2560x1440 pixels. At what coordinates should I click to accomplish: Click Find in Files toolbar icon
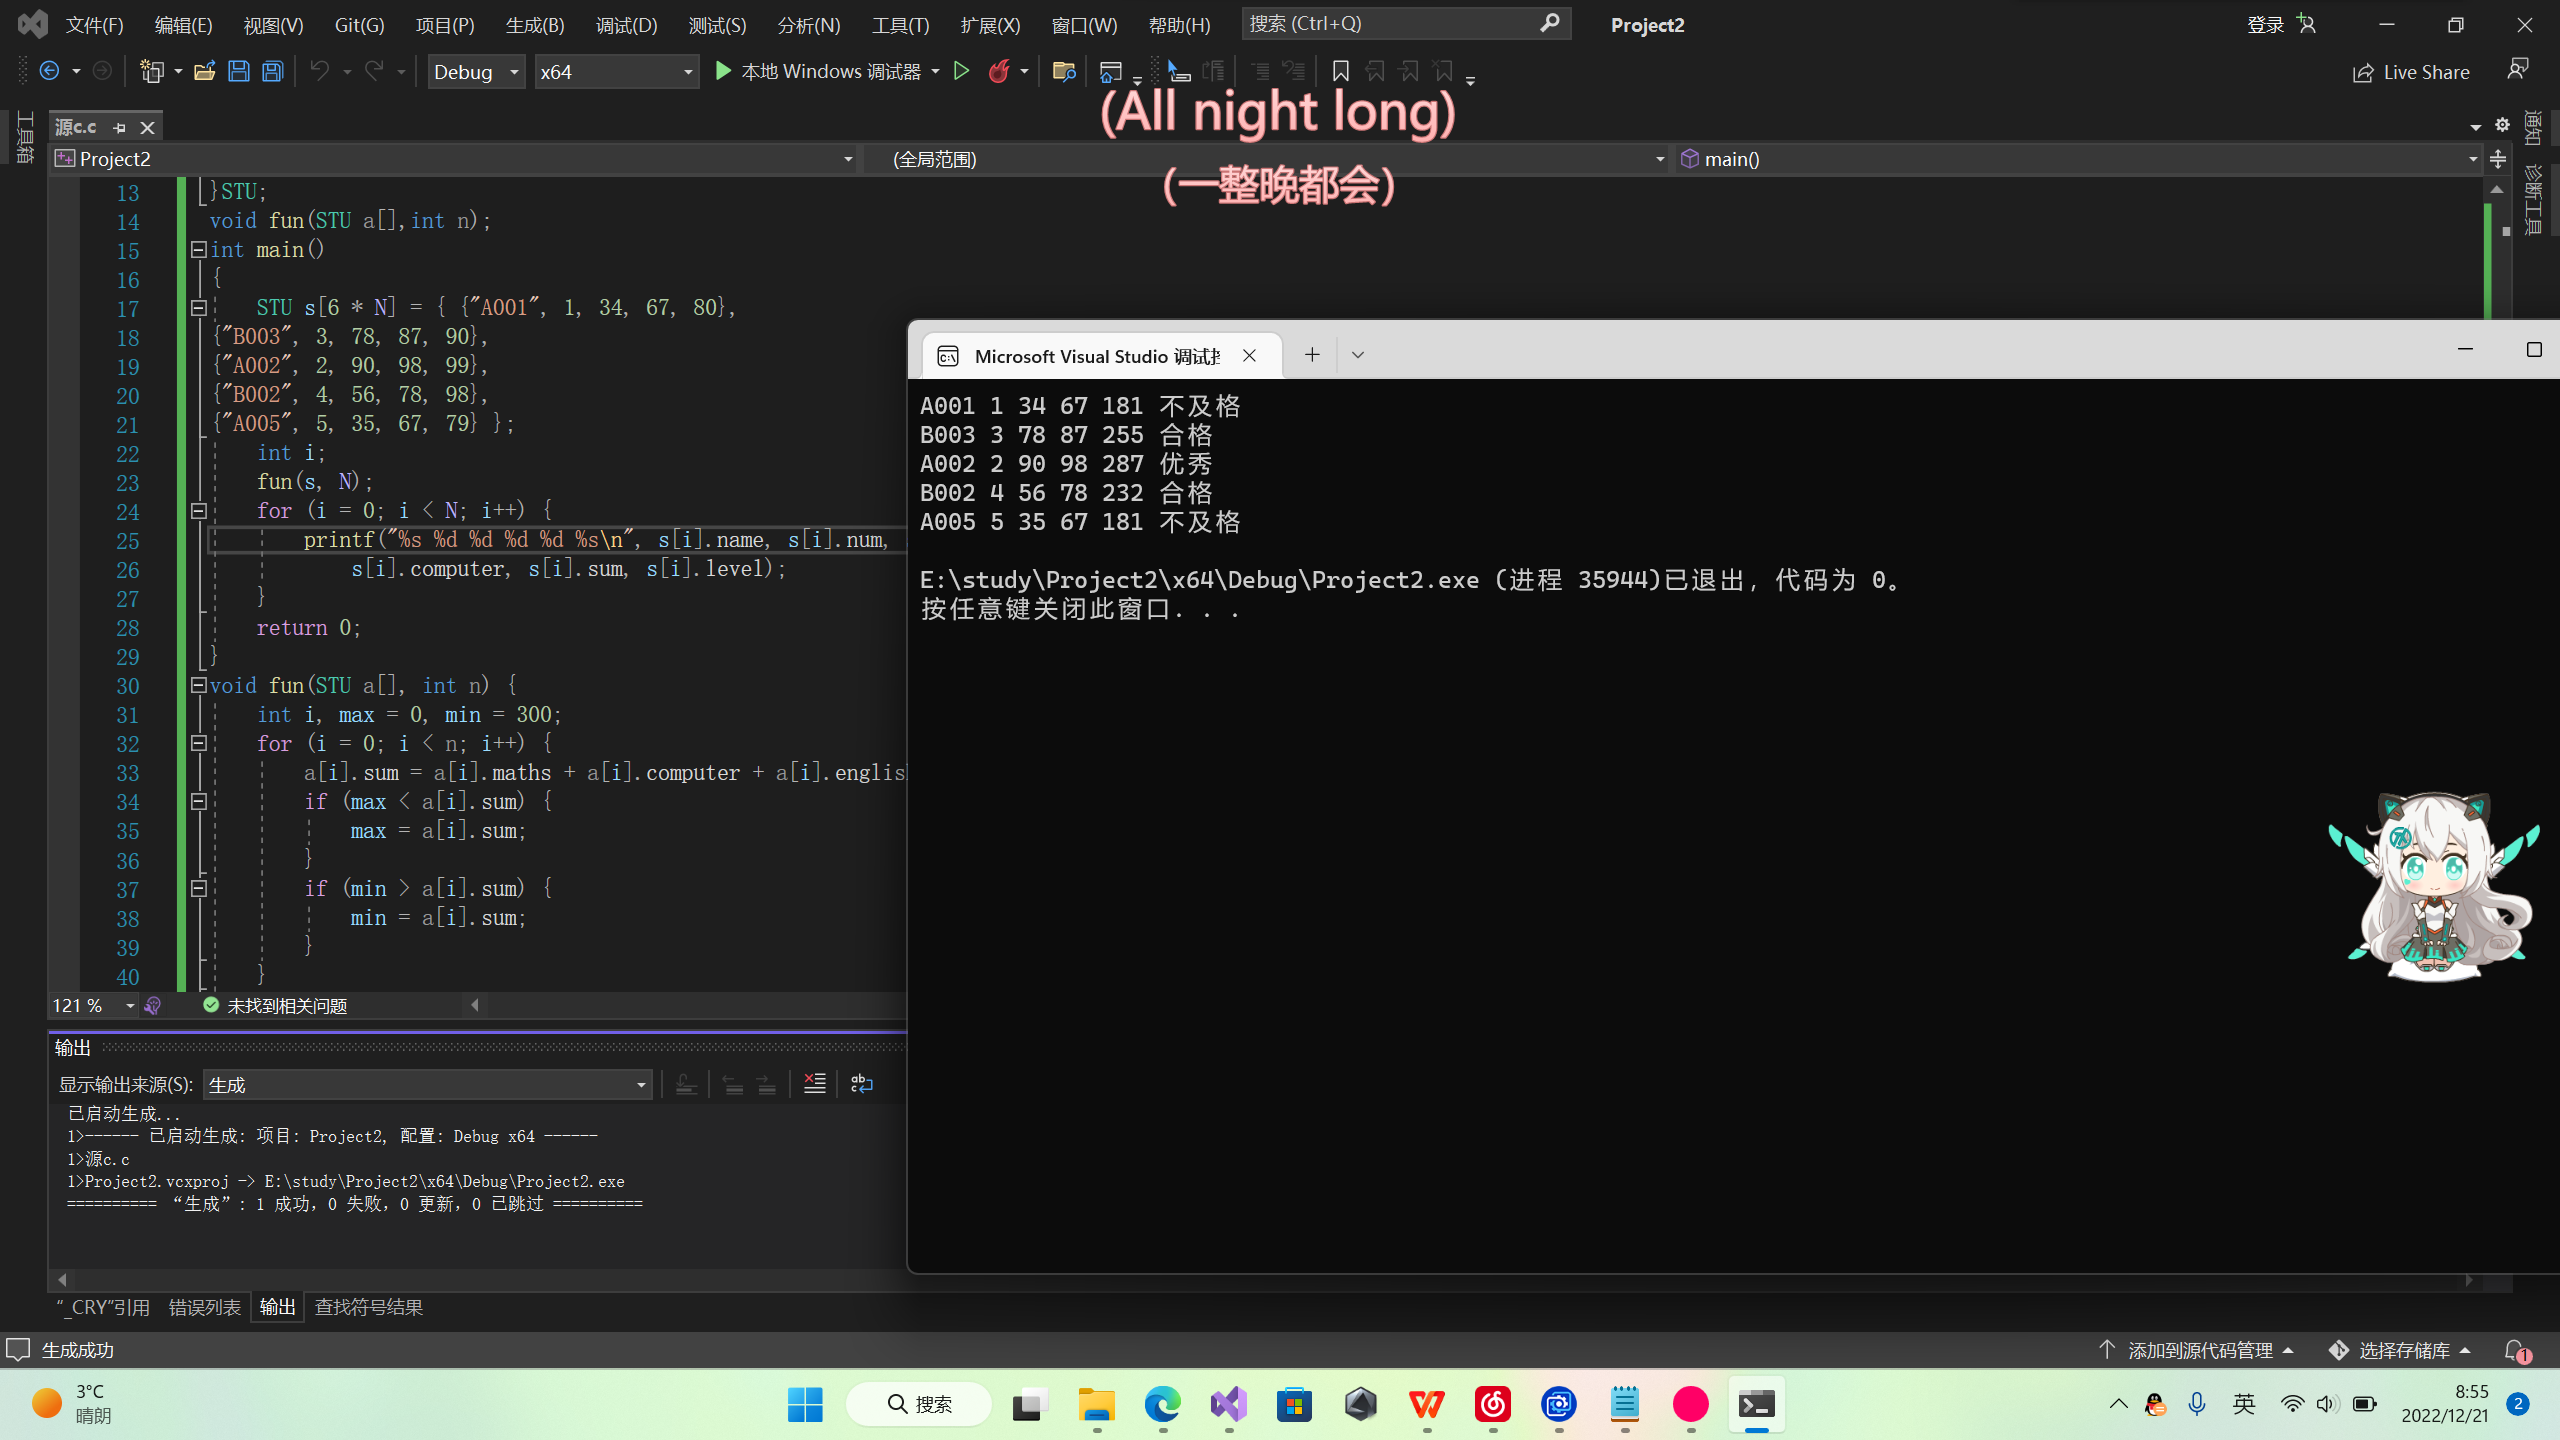(x=1063, y=71)
